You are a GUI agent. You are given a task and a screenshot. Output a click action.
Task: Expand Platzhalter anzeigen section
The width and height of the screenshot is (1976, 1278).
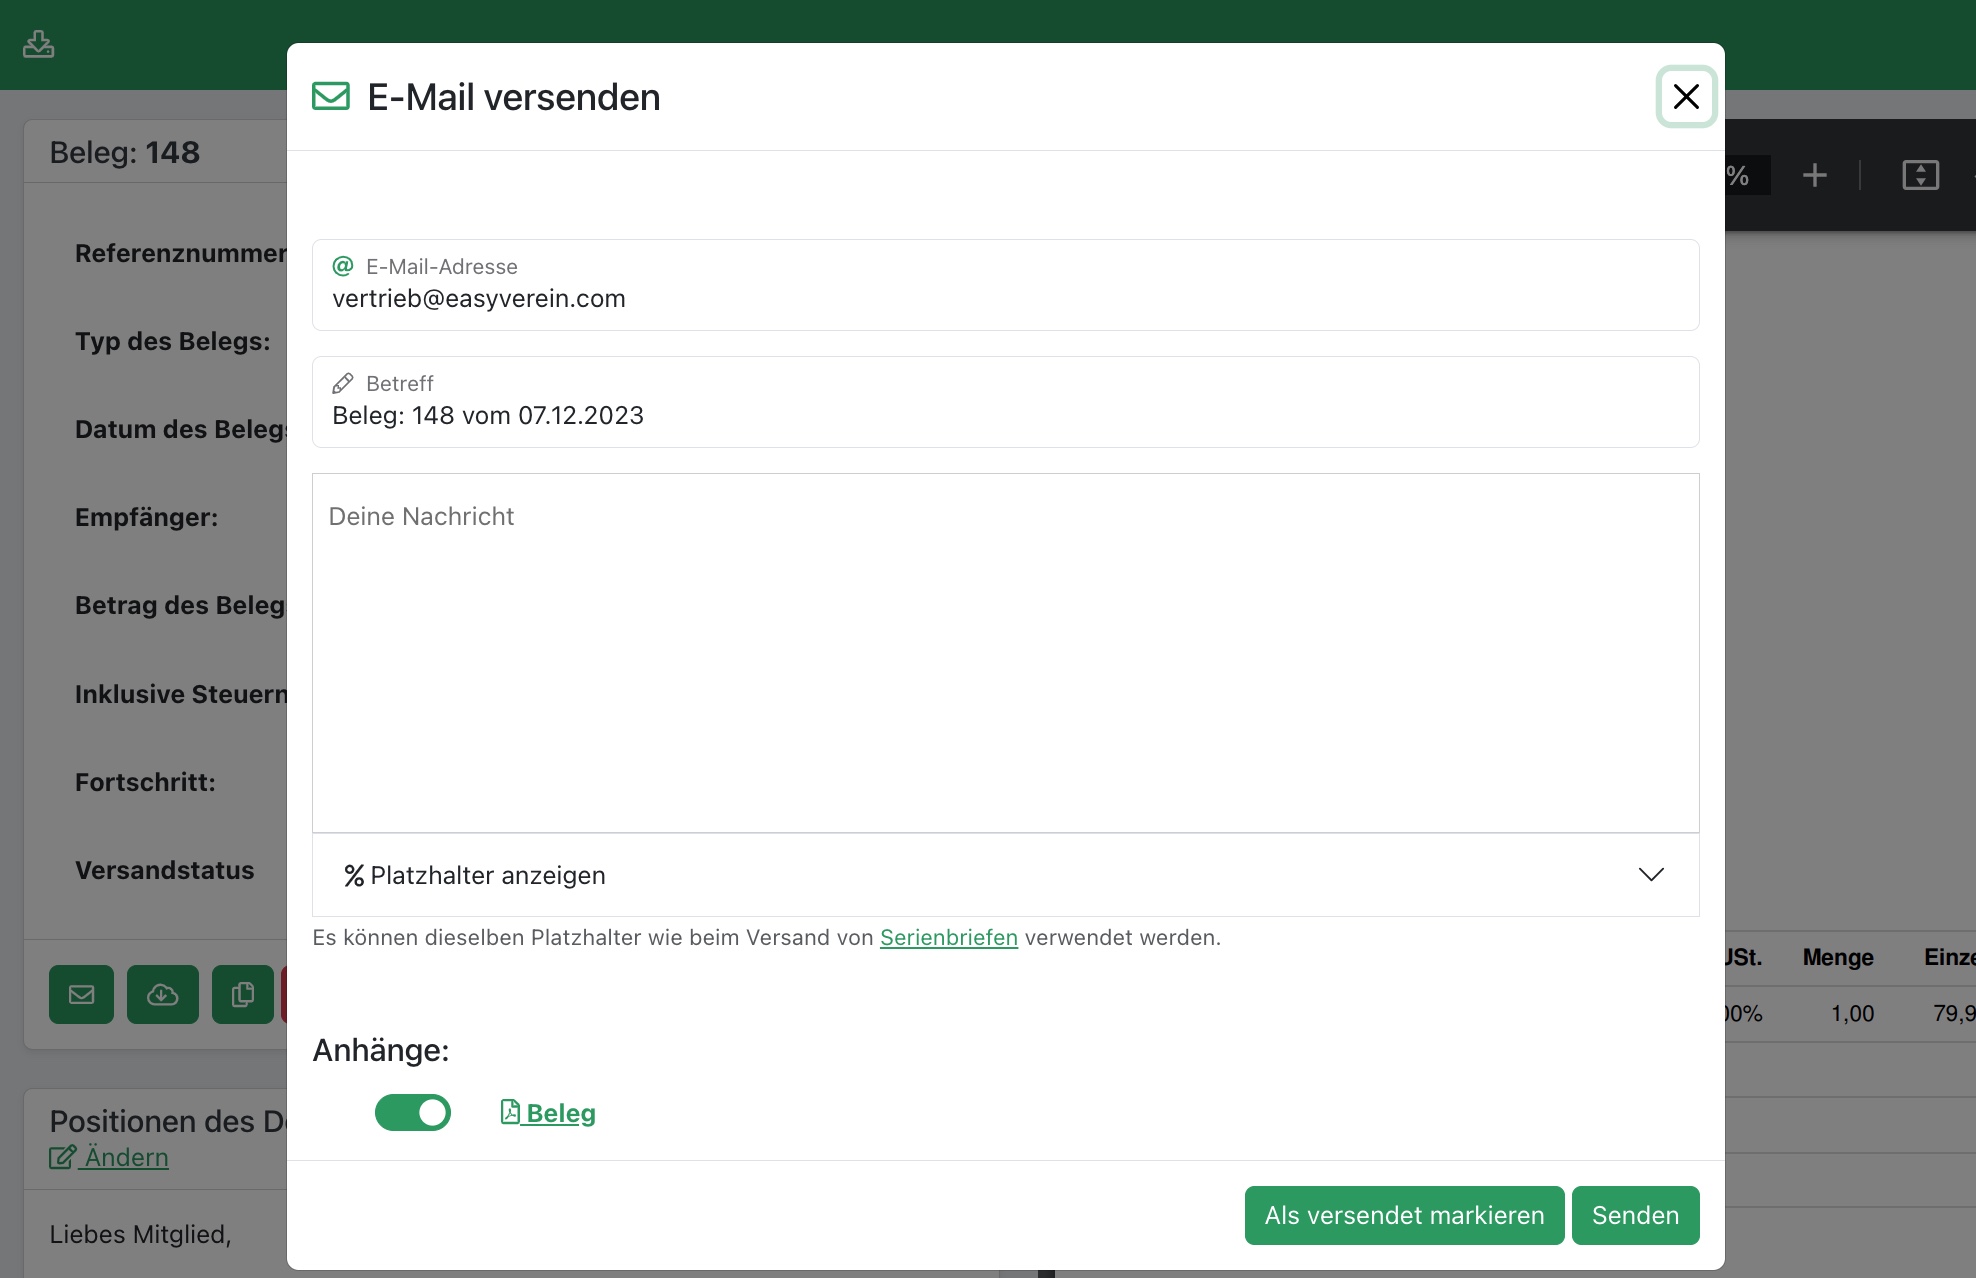(x=488, y=875)
